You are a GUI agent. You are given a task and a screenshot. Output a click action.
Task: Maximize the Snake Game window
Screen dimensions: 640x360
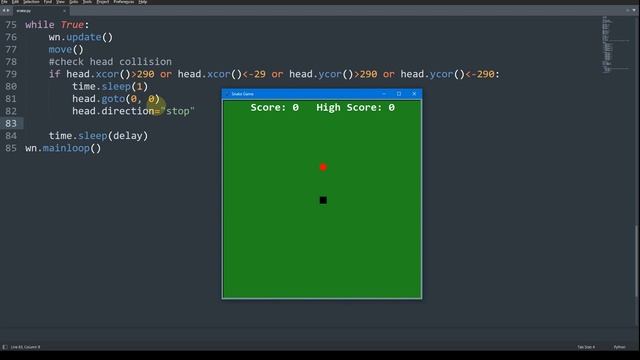click(x=399, y=94)
